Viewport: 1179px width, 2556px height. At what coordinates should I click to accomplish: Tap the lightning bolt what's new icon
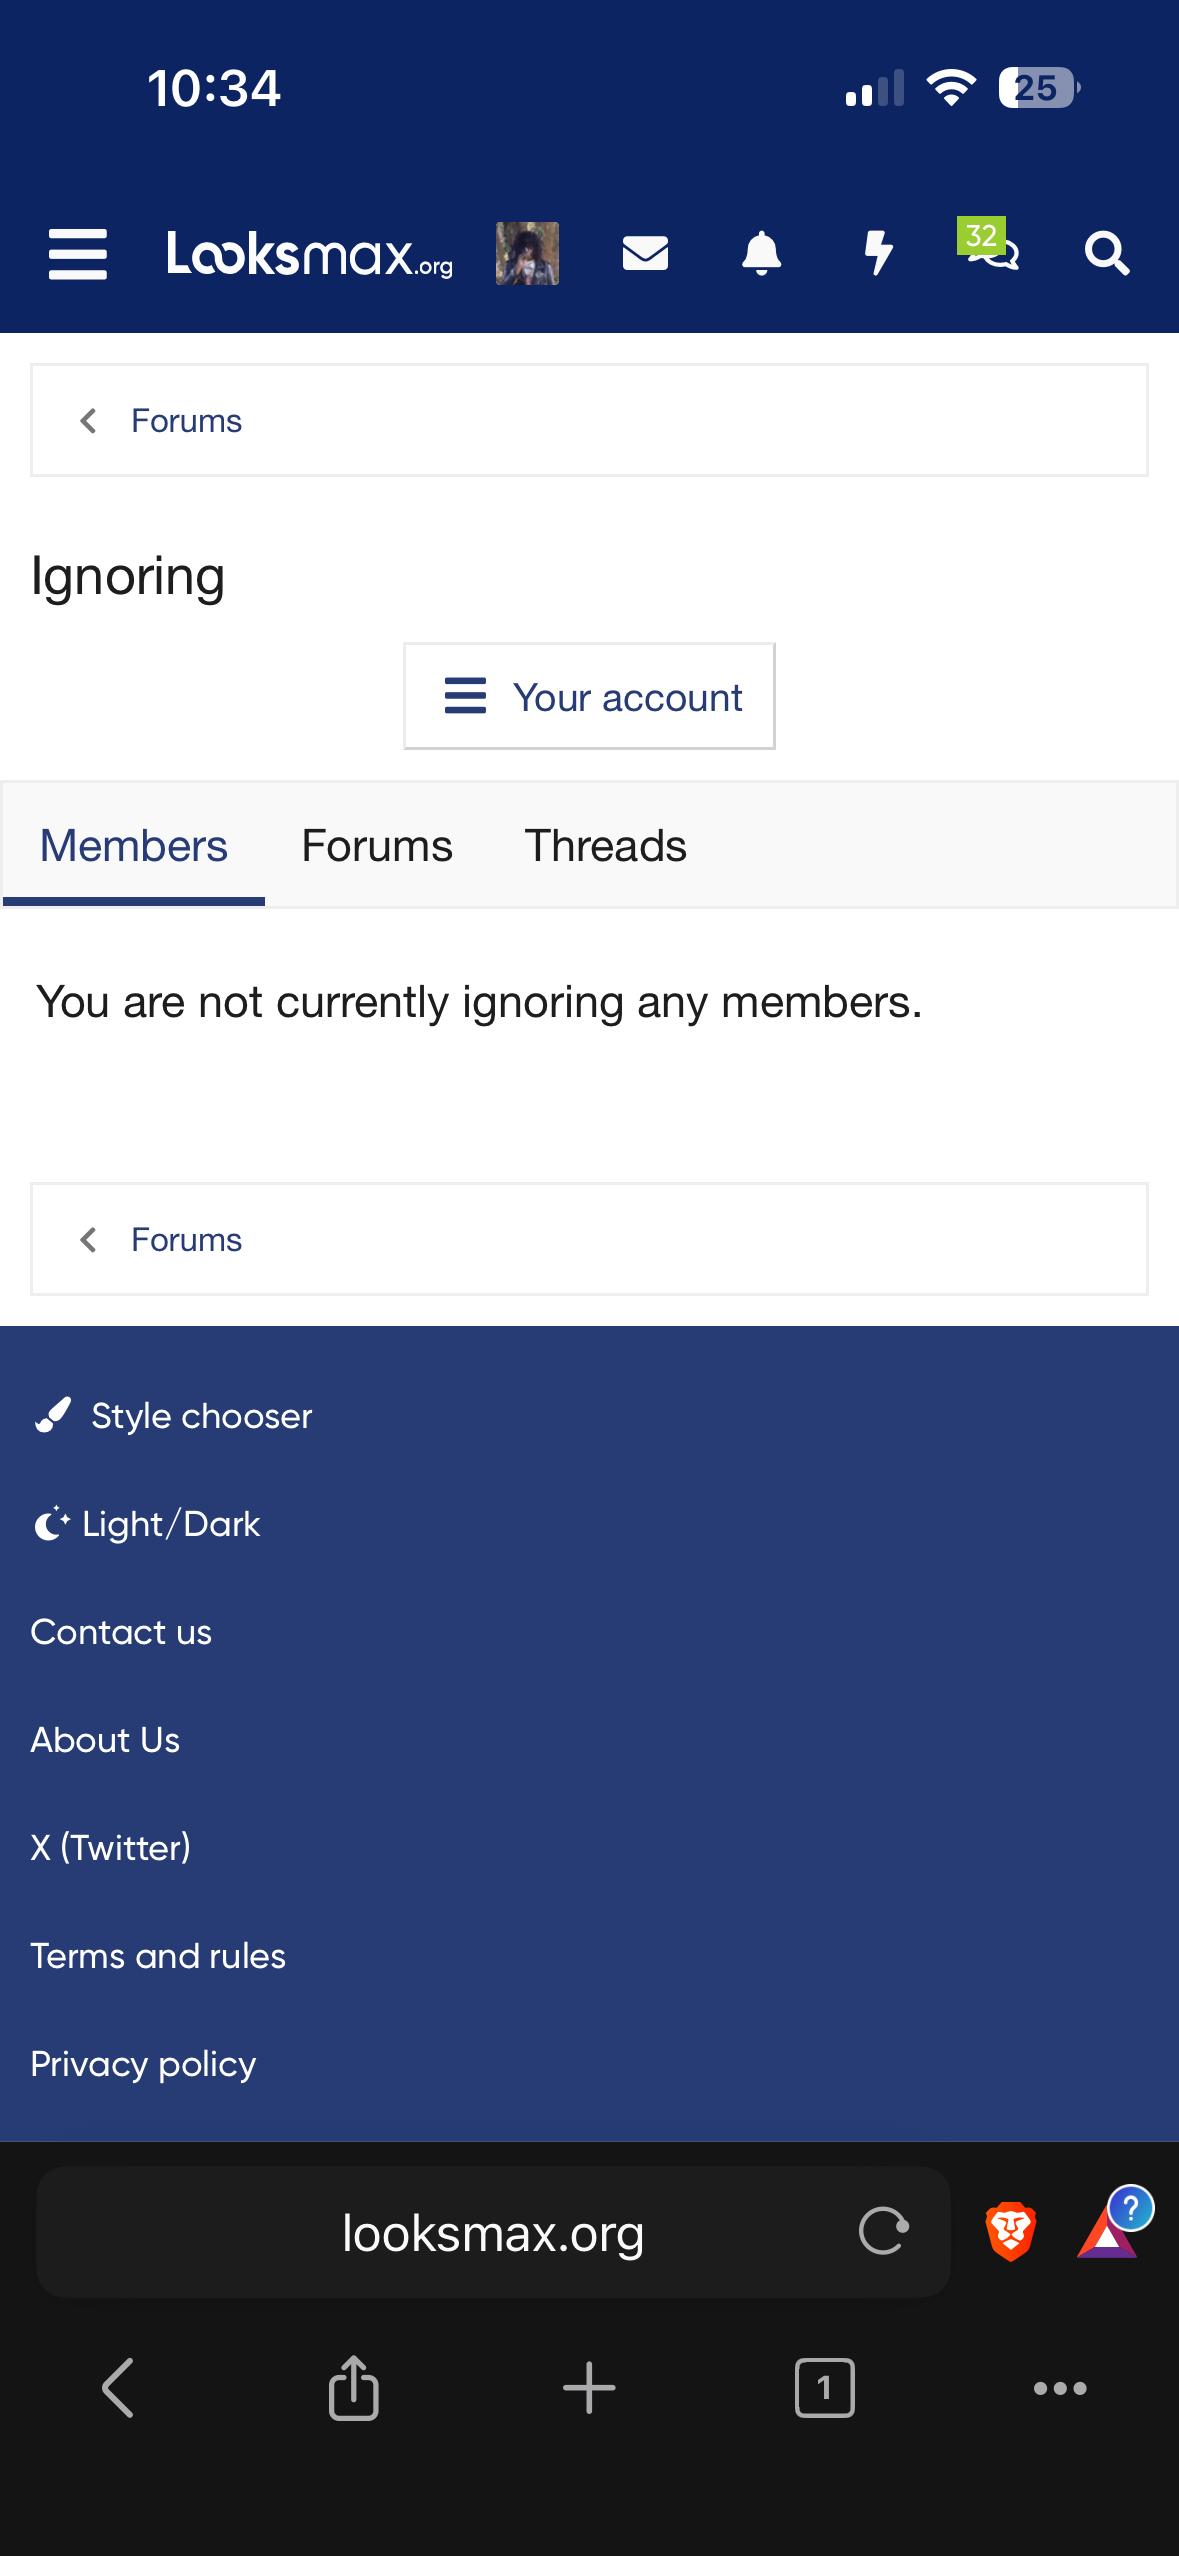click(878, 253)
